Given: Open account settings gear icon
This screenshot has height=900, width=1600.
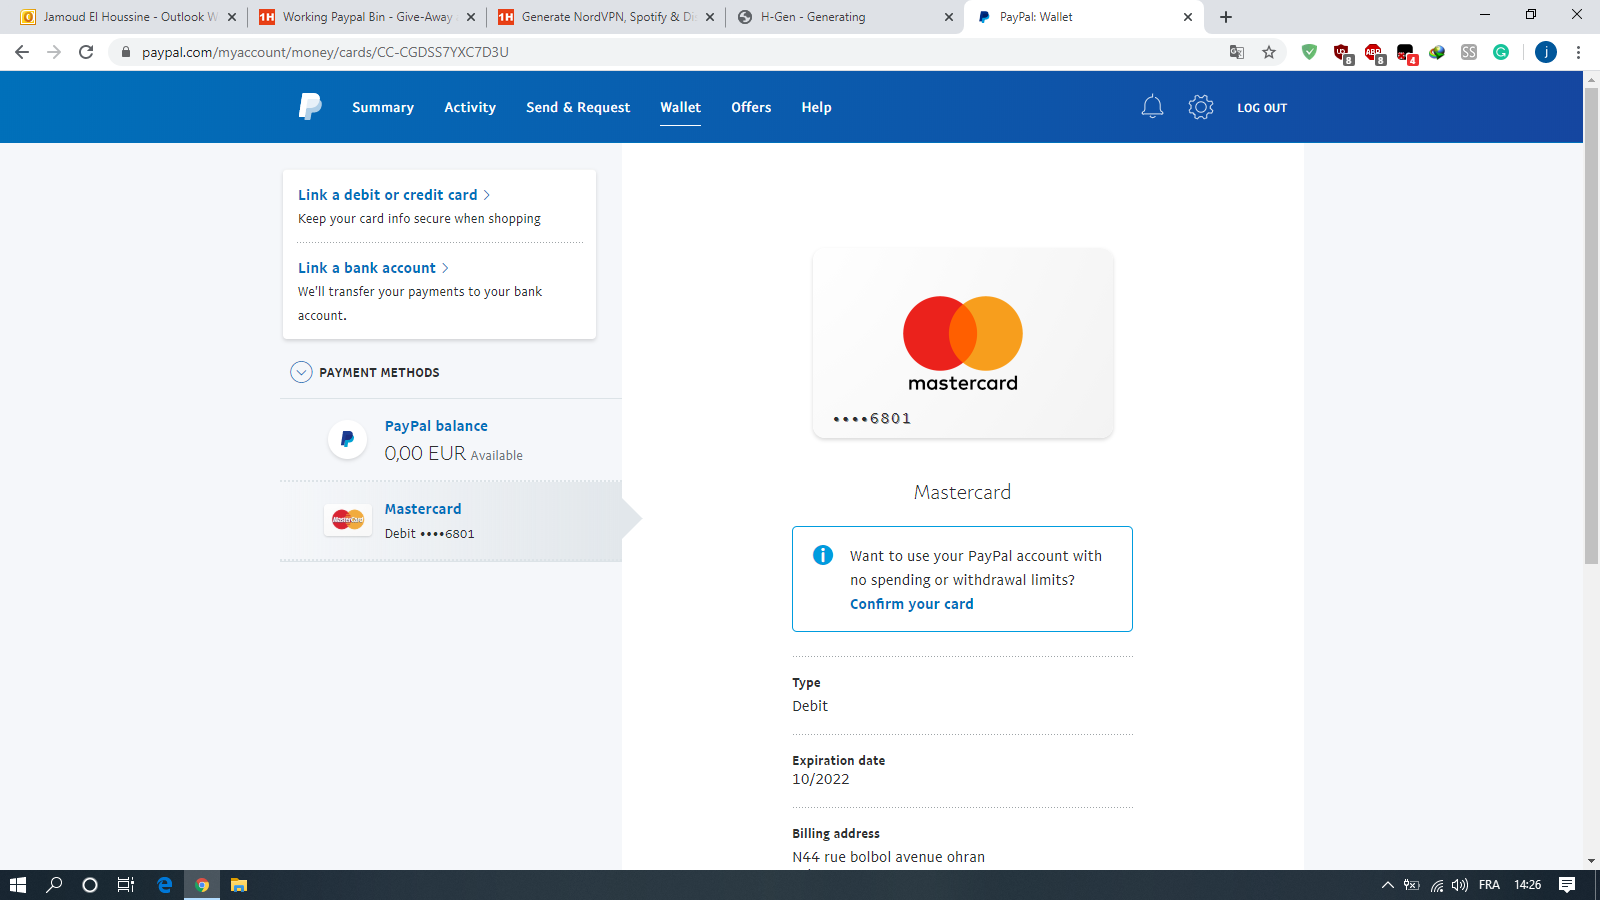Looking at the screenshot, I should coord(1200,107).
